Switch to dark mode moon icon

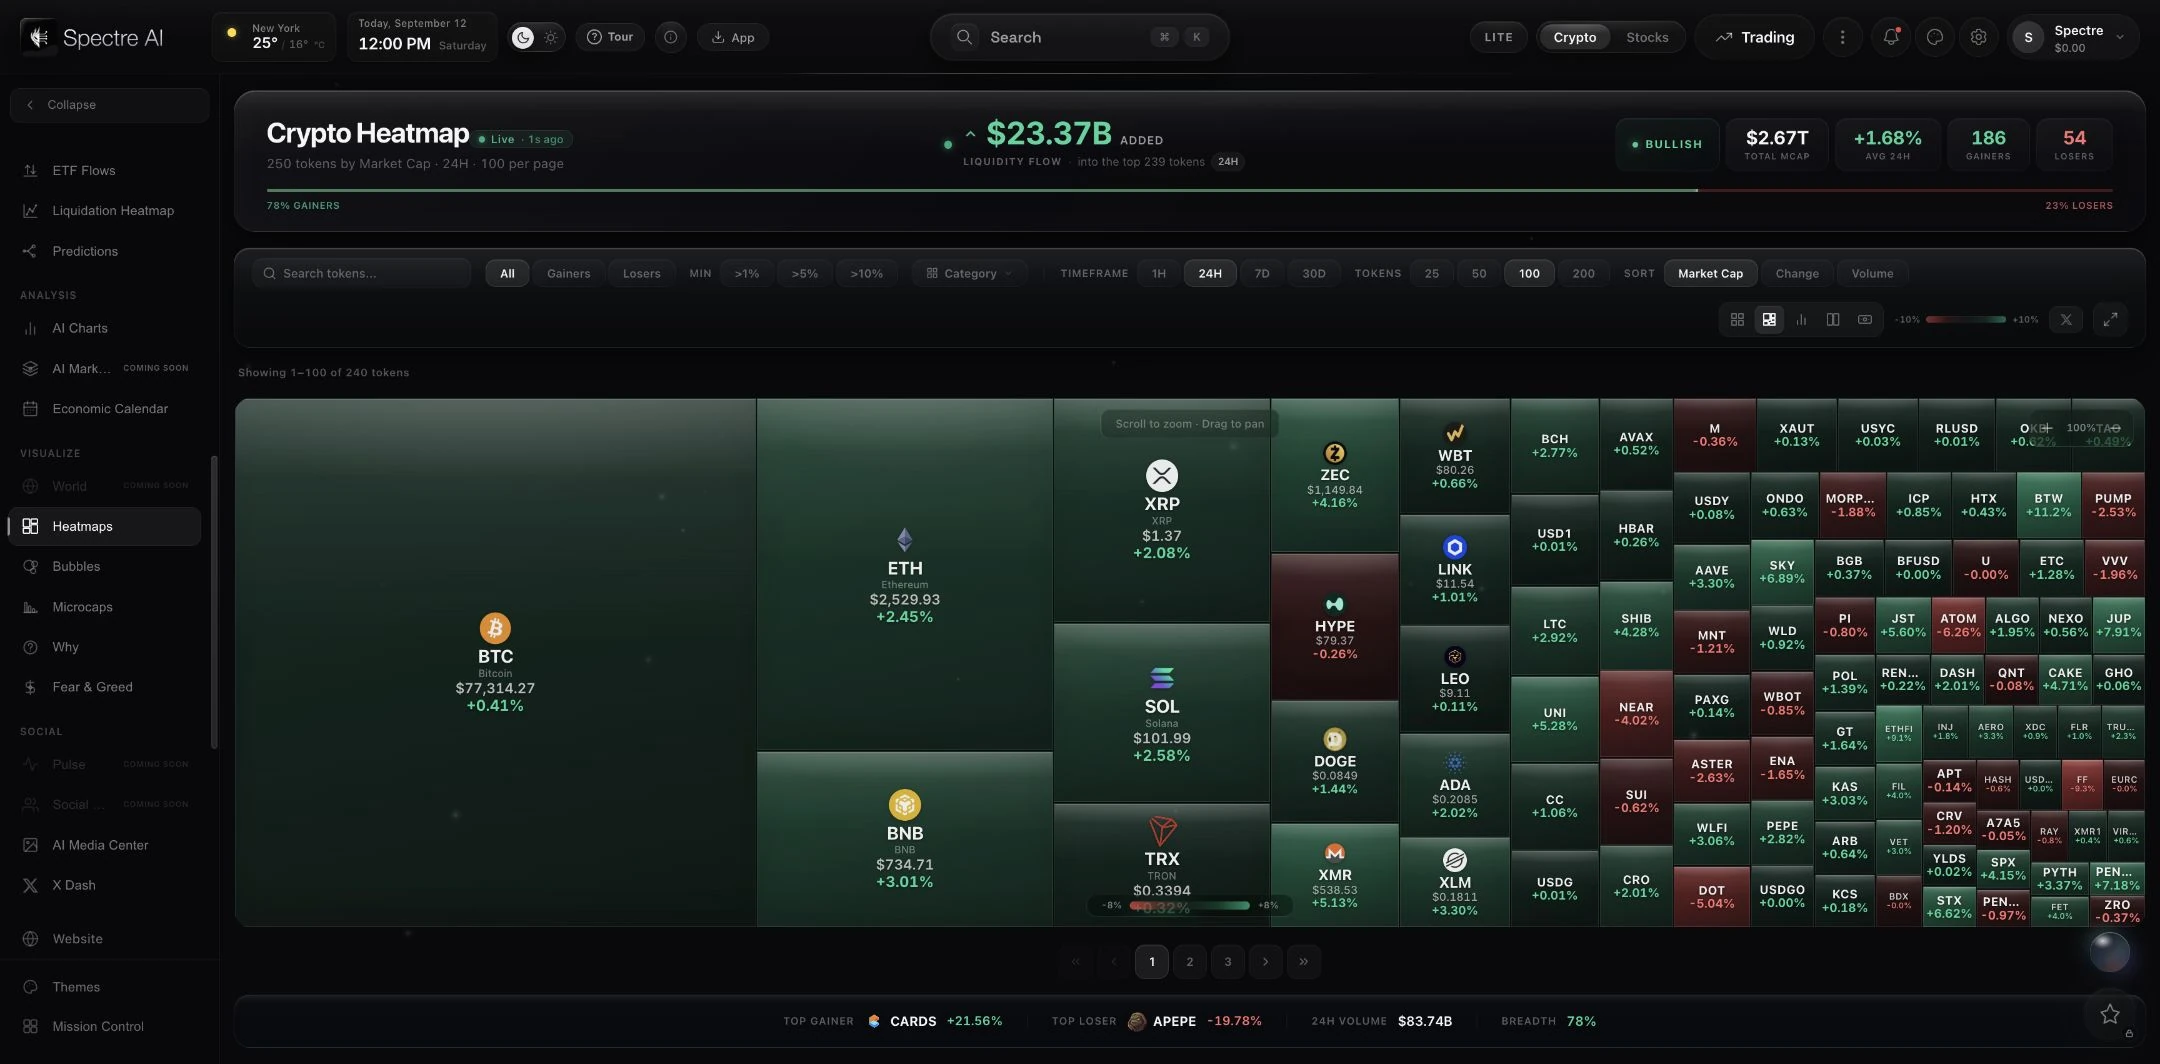click(523, 37)
